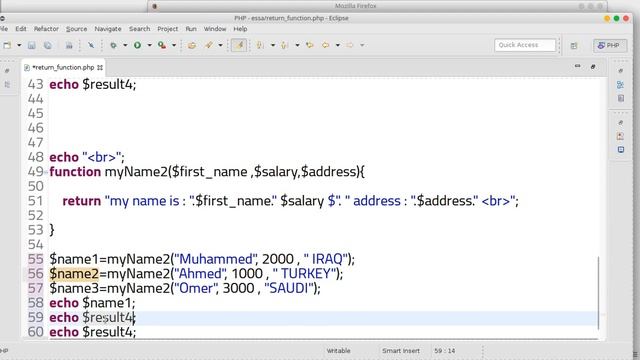The width and height of the screenshot is (640, 360).
Task: Open Forward history dropdown arrow
Action: point(362,45)
